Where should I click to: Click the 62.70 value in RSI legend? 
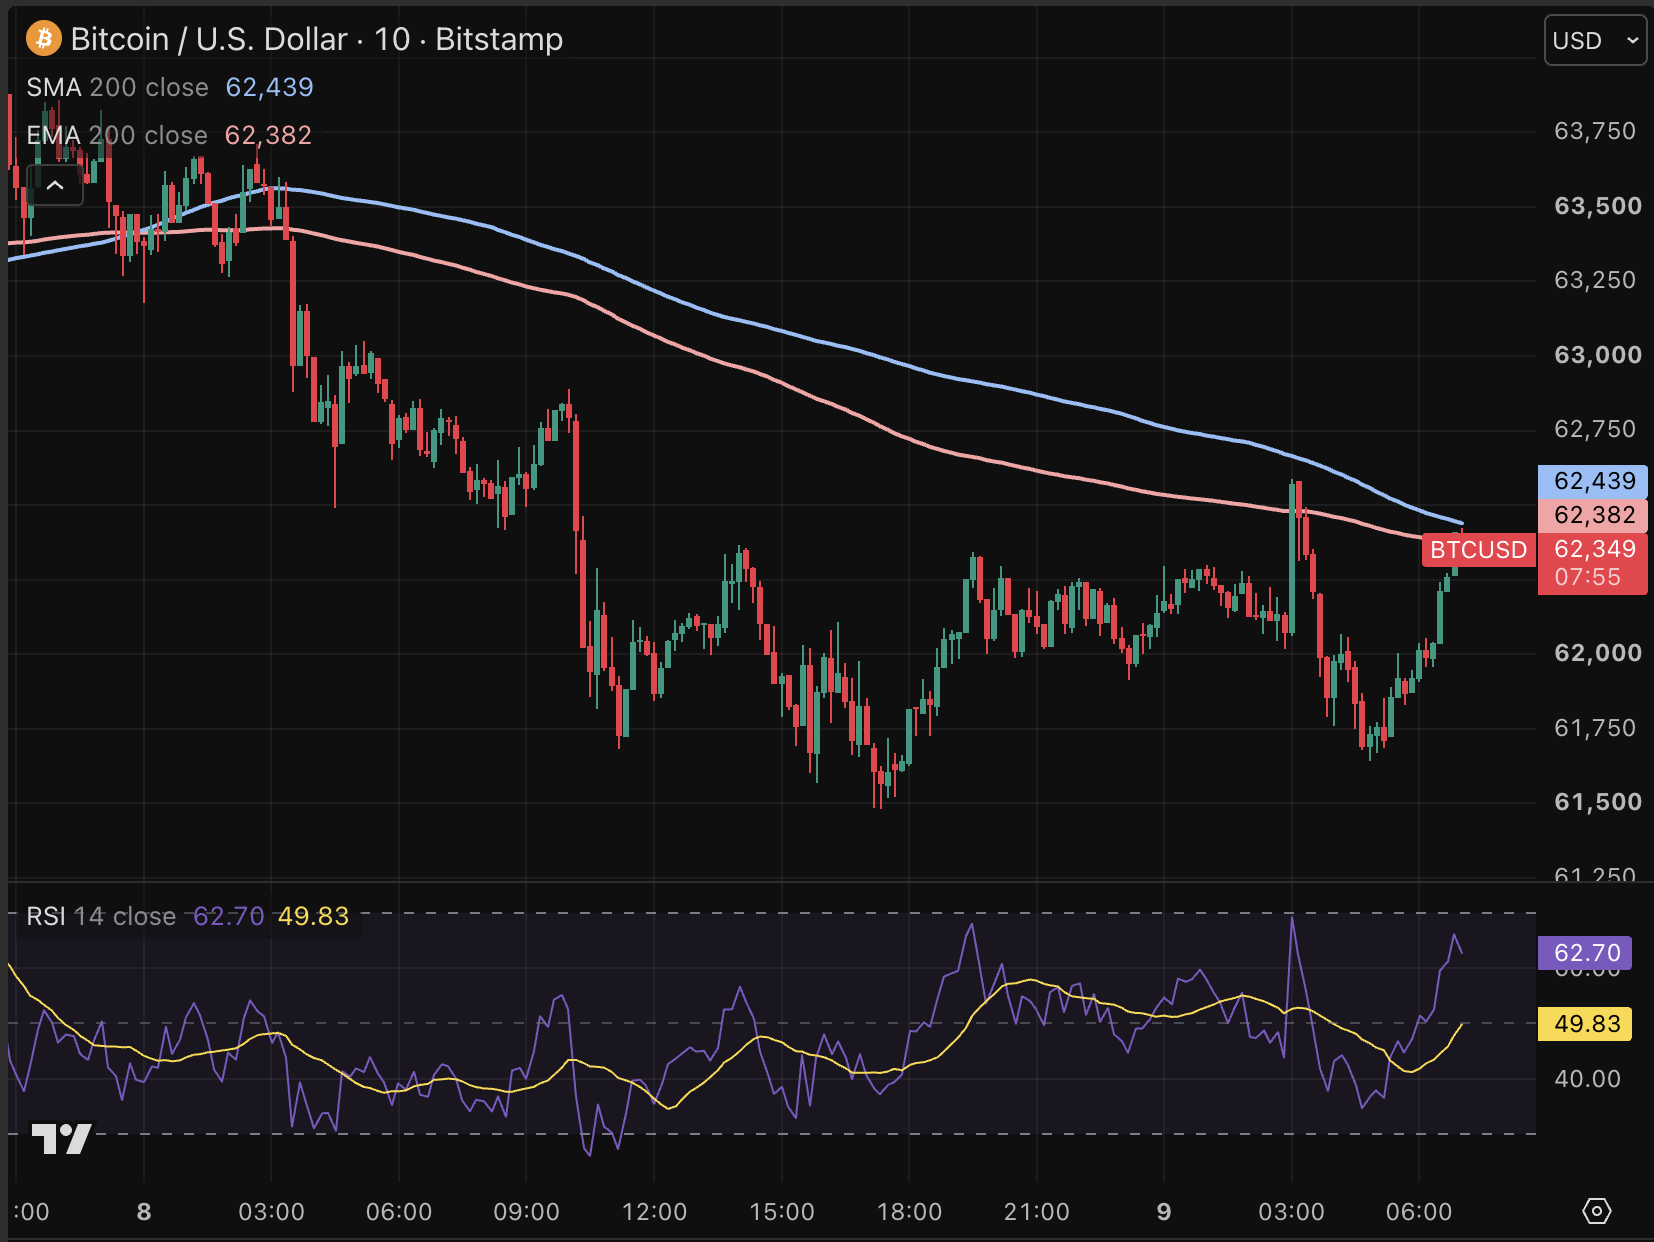228,916
